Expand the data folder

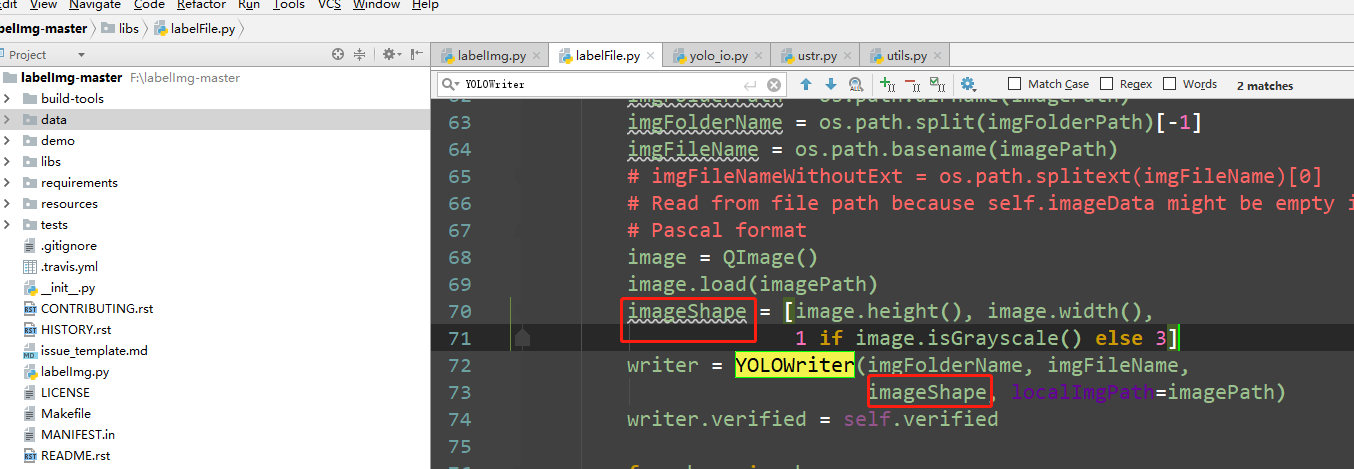tap(7, 120)
